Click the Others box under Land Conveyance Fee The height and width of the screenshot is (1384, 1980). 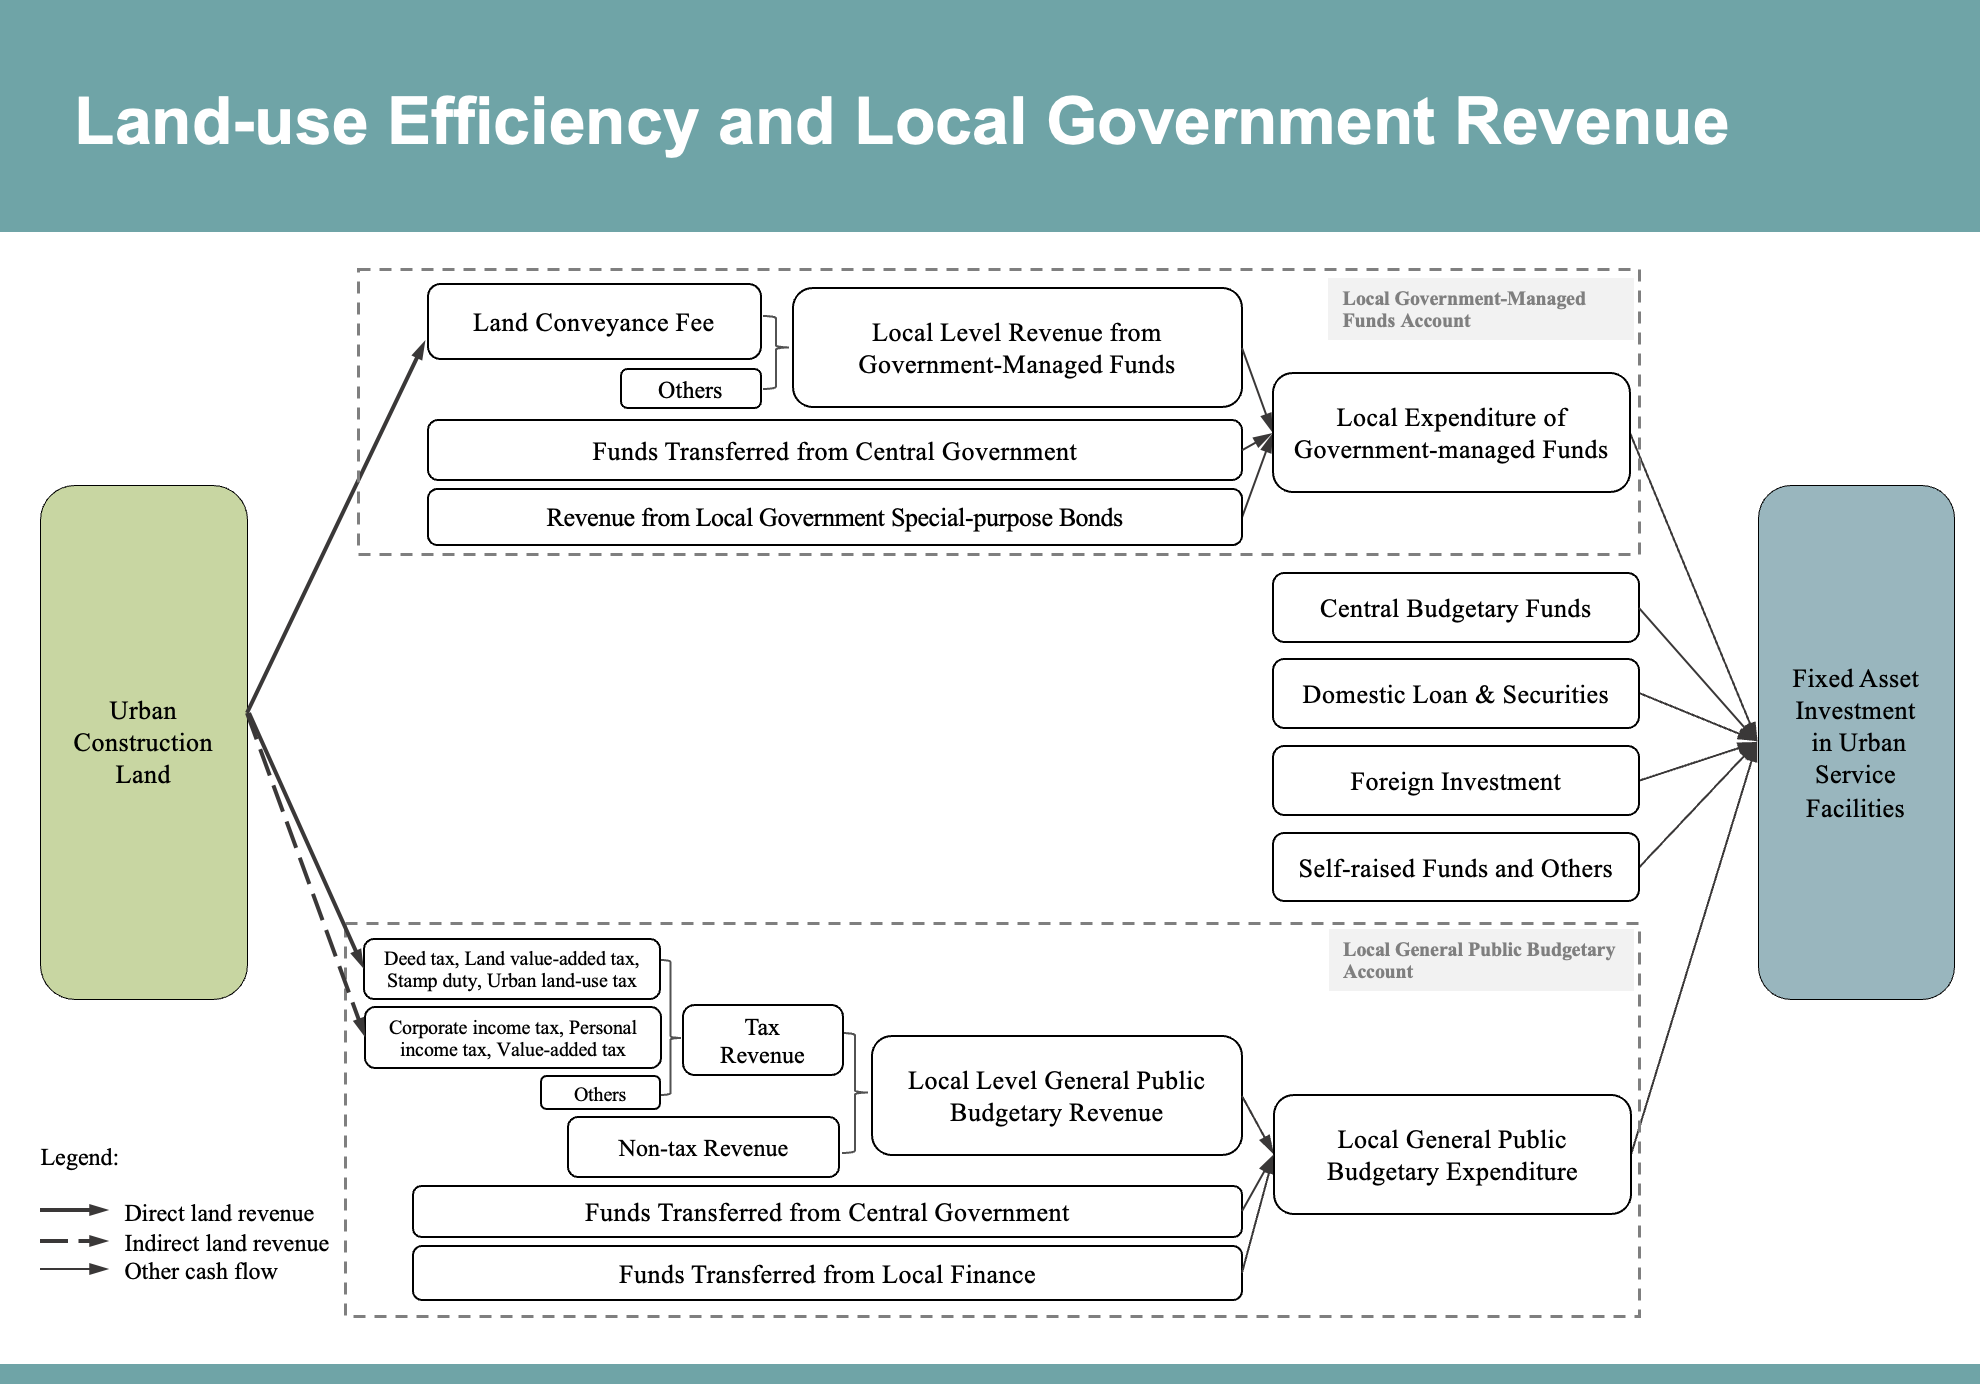click(691, 389)
